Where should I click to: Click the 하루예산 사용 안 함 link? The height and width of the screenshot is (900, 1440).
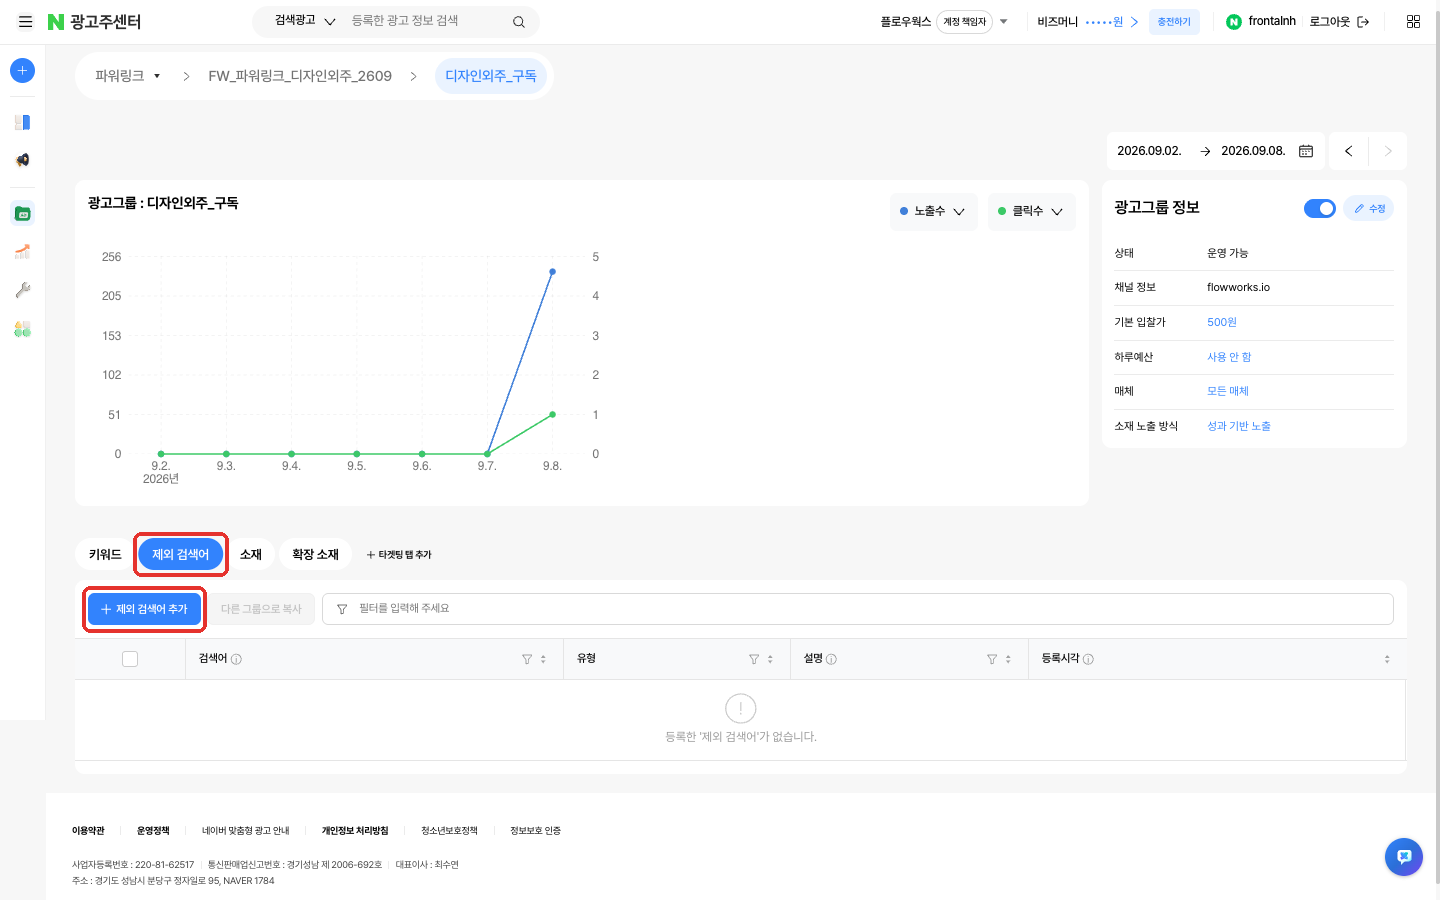[x=1229, y=357]
